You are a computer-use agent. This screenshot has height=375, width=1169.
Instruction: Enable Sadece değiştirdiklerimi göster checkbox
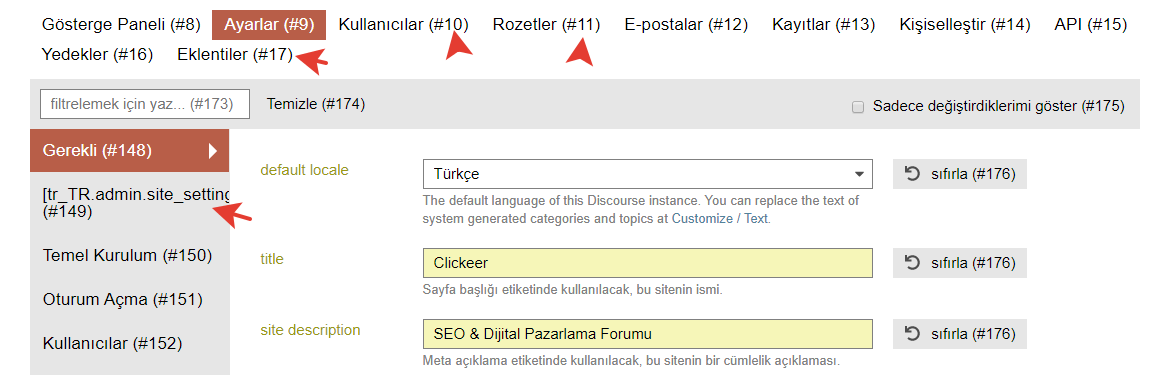click(858, 107)
